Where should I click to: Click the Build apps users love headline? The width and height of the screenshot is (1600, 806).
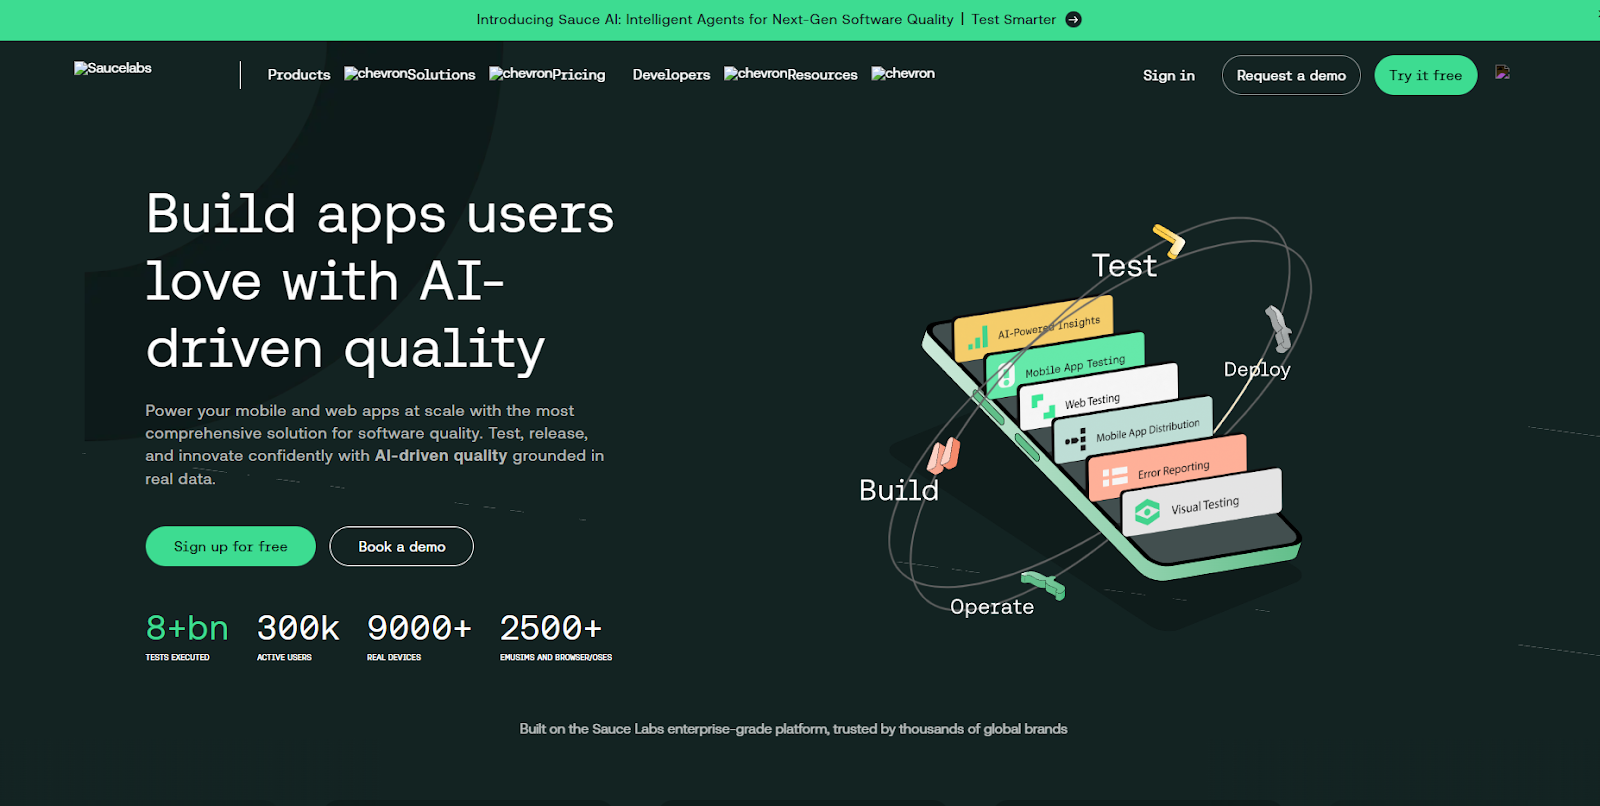[380, 282]
